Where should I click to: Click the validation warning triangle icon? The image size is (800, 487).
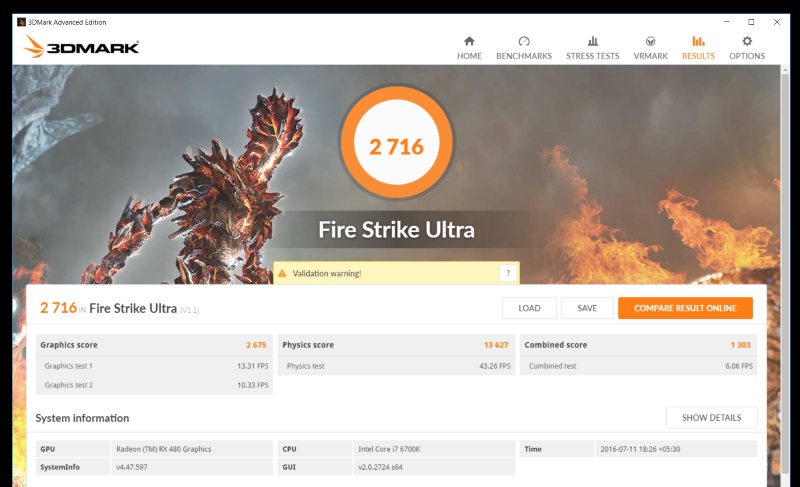click(x=282, y=273)
